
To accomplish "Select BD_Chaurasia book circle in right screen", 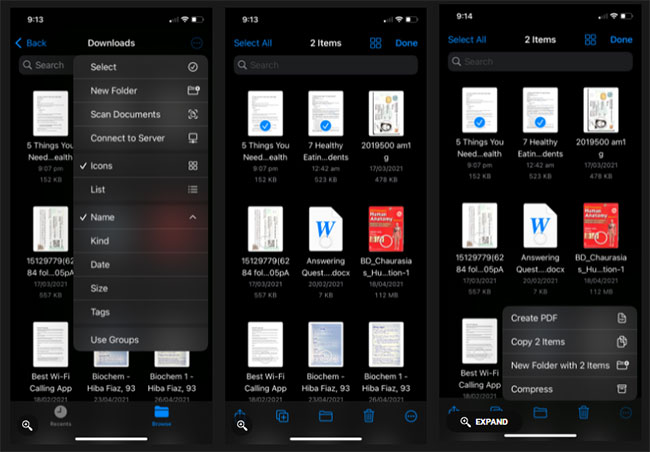I will (601, 238).
